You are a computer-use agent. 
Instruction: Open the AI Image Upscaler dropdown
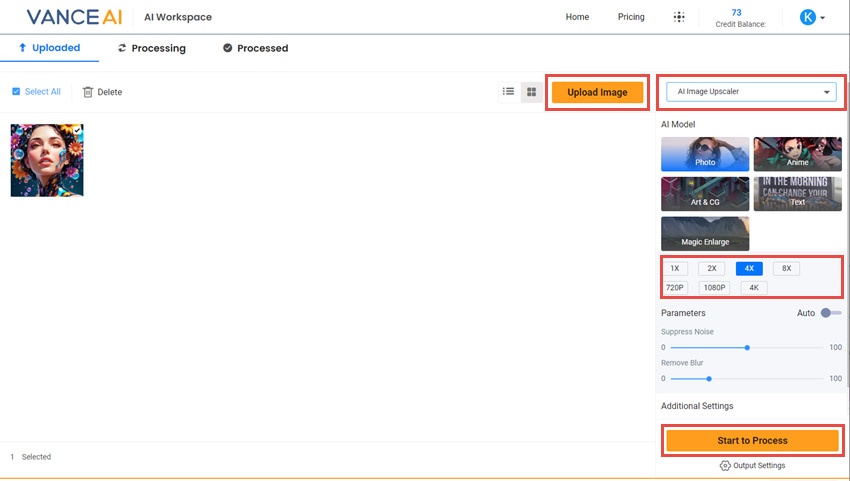[751, 92]
